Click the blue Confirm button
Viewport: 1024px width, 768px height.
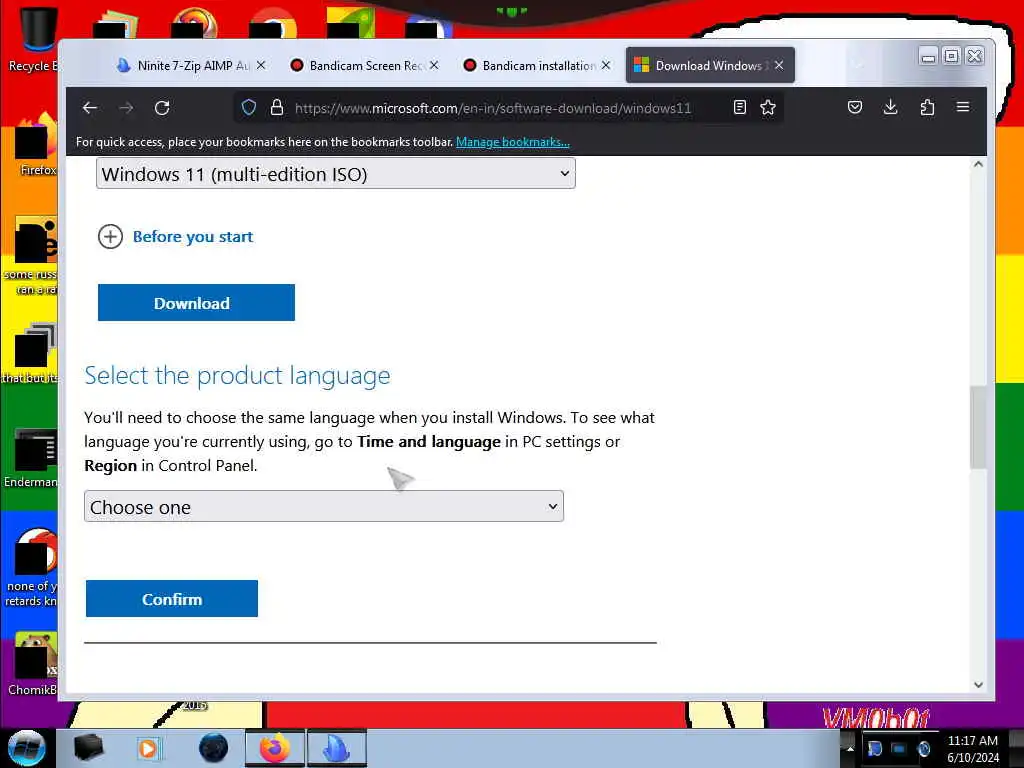pyautogui.click(x=172, y=598)
